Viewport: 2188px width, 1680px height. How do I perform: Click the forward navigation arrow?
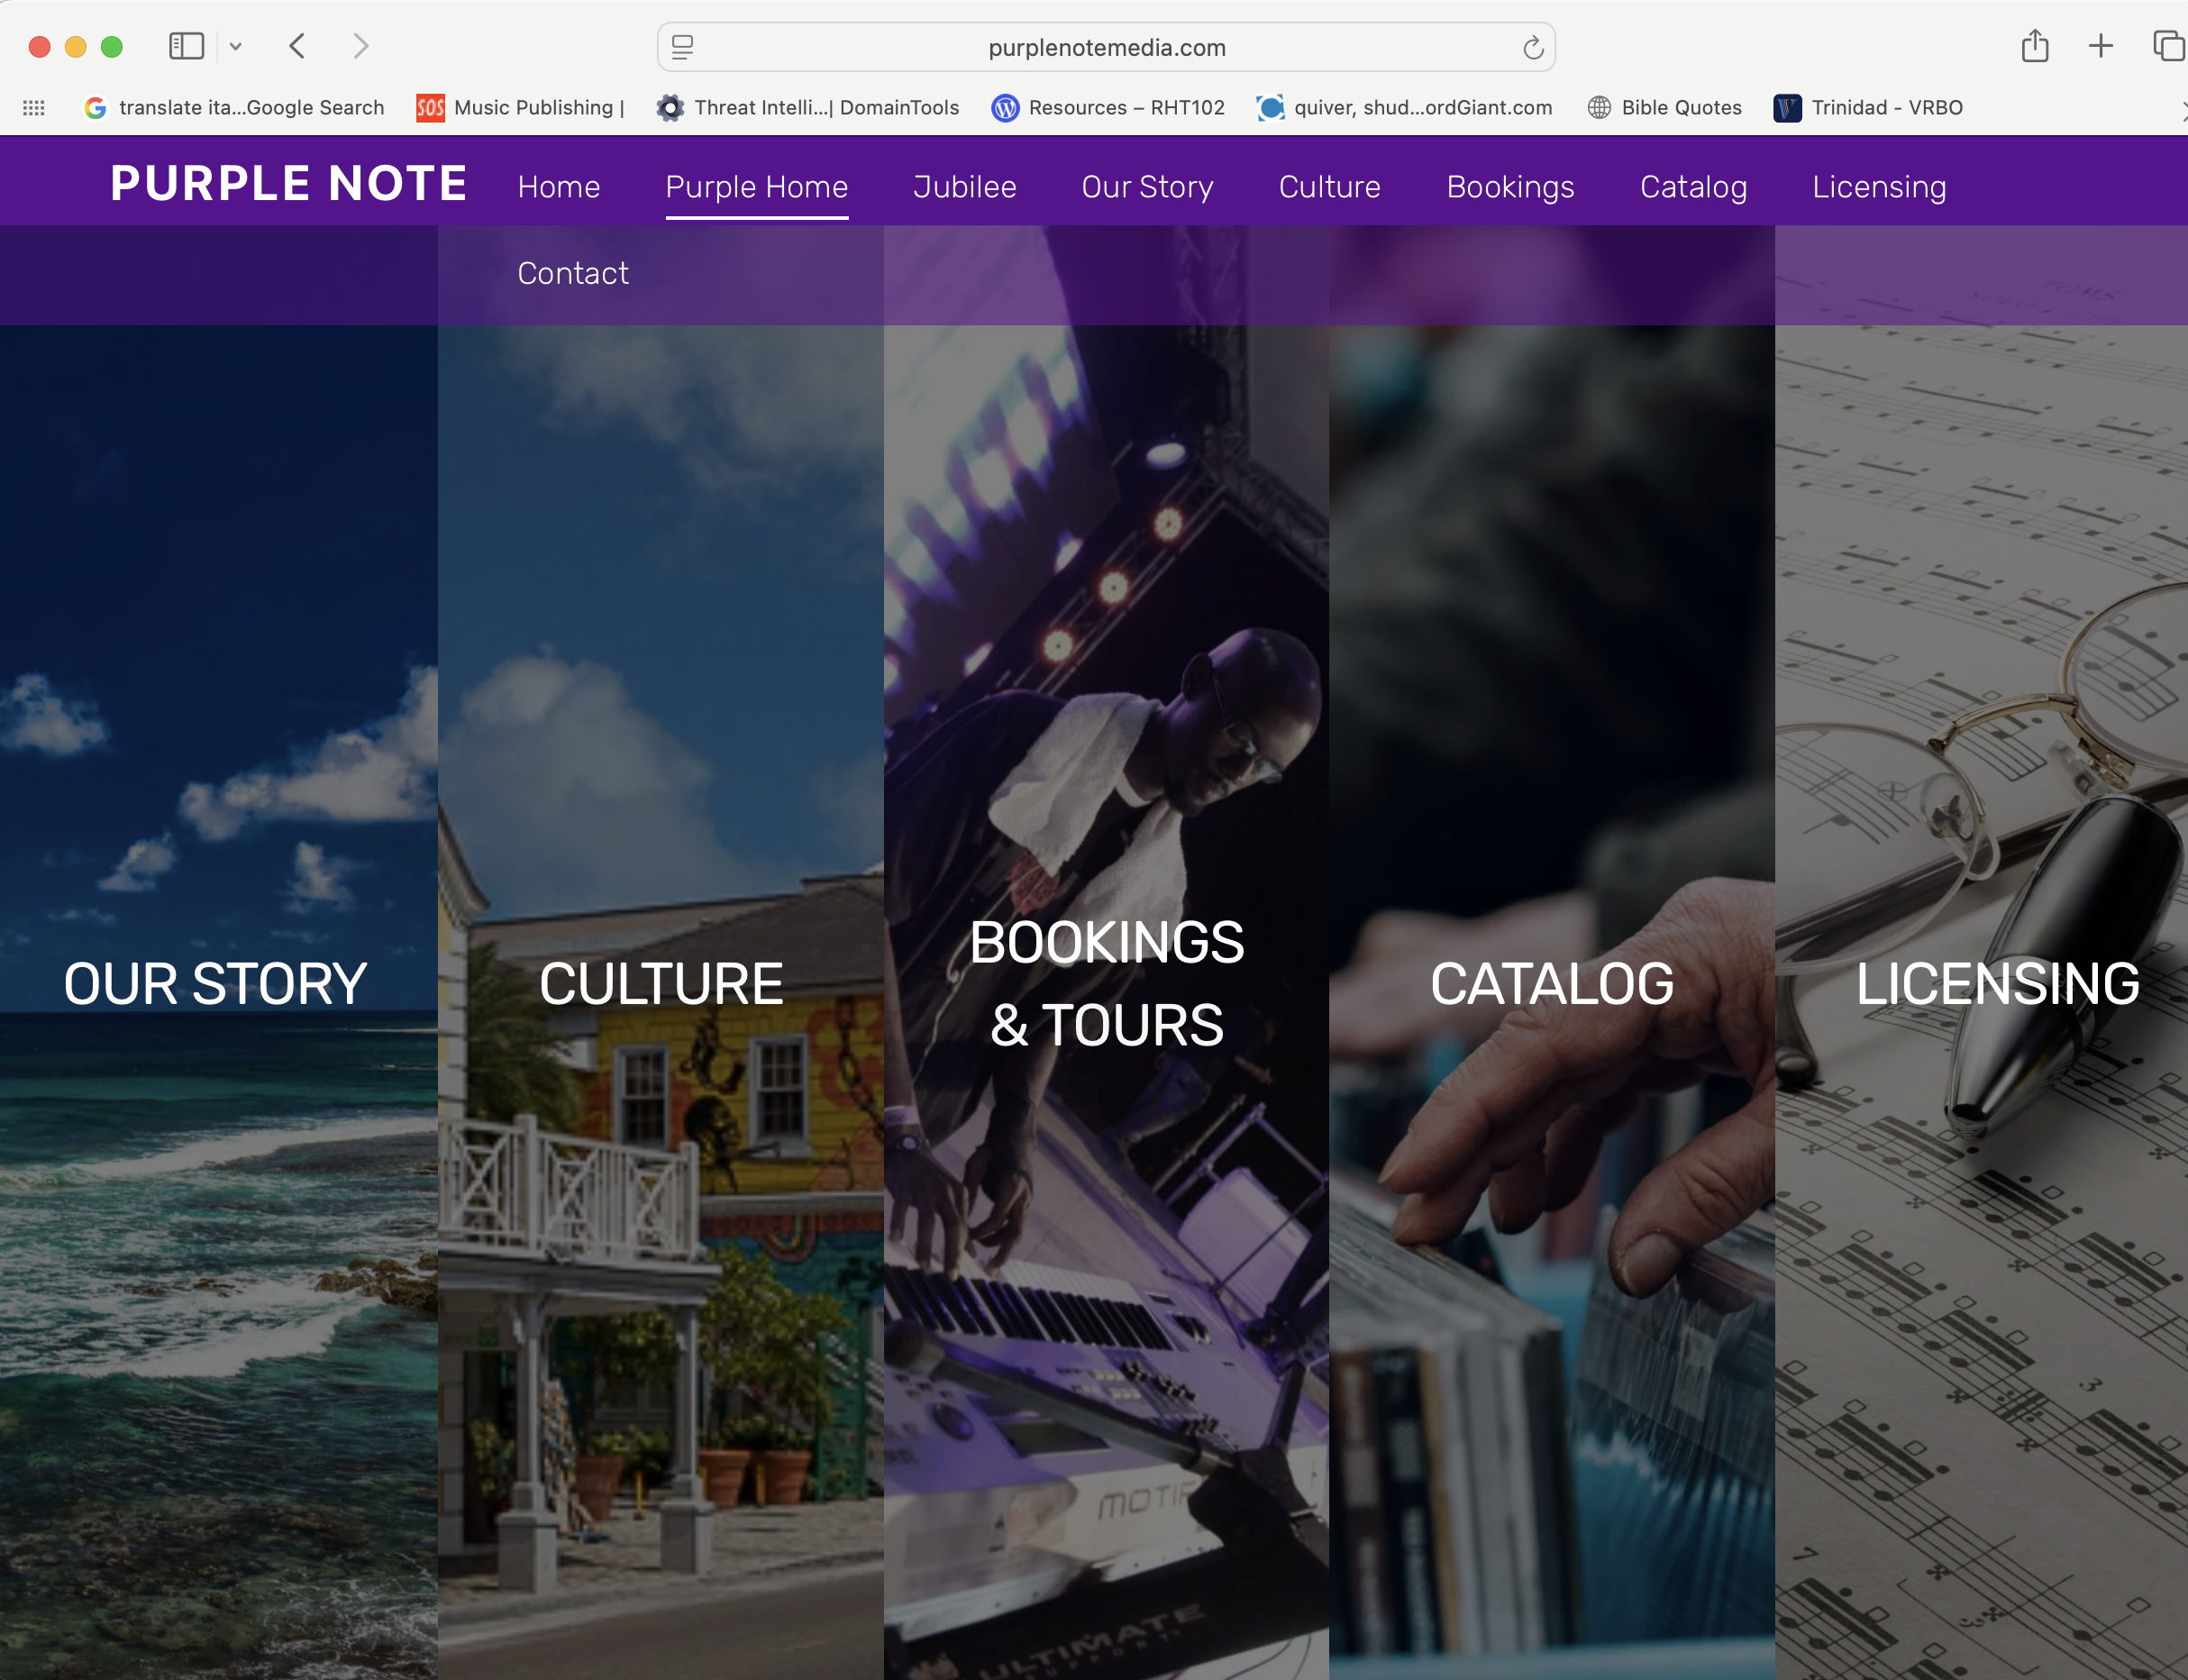coord(361,46)
